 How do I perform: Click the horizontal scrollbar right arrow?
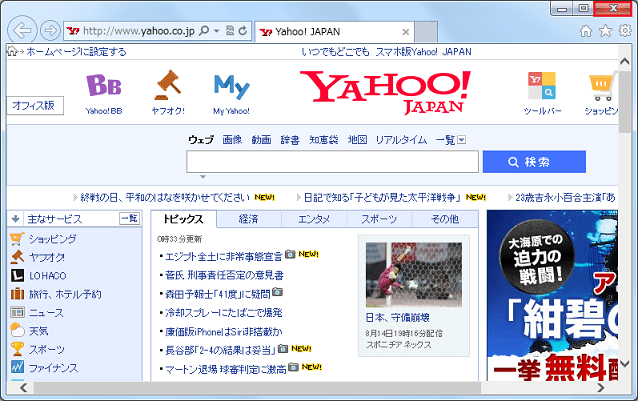[x=601, y=388]
